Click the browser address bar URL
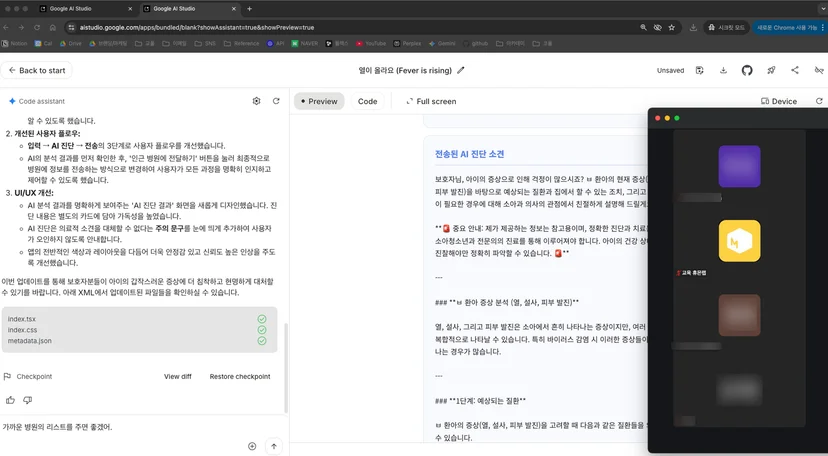The height and width of the screenshot is (456, 828). [x=196, y=27]
